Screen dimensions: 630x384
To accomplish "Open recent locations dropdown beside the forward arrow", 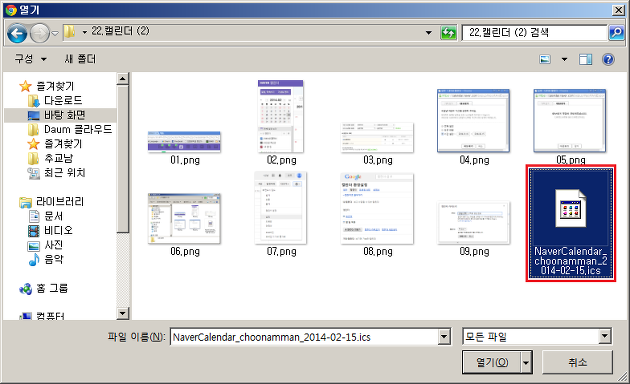I will (x=55, y=33).
